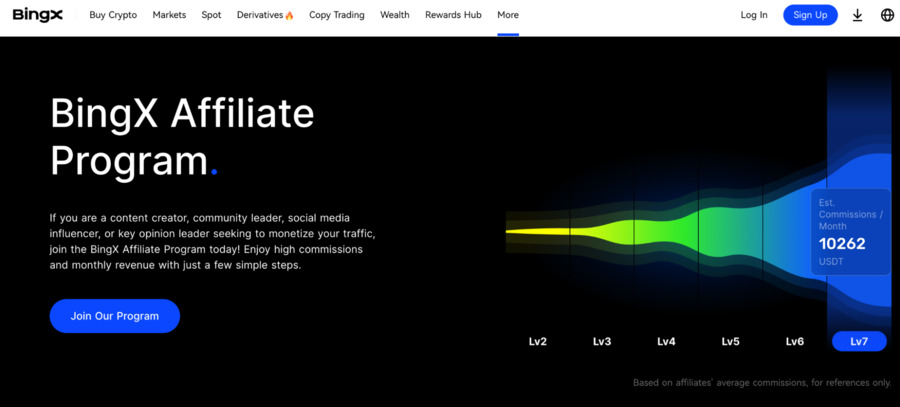This screenshot has width=900, height=407.
Task: Select the Lv5 level
Action: (731, 342)
